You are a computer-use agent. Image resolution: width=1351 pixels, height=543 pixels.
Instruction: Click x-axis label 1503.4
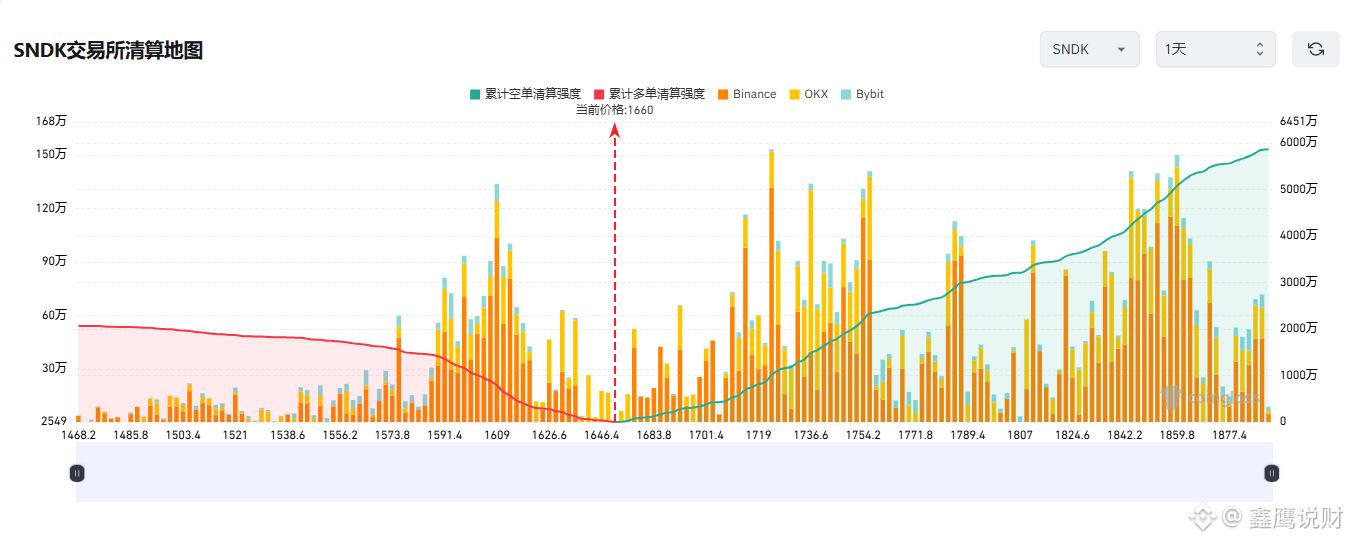click(183, 435)
